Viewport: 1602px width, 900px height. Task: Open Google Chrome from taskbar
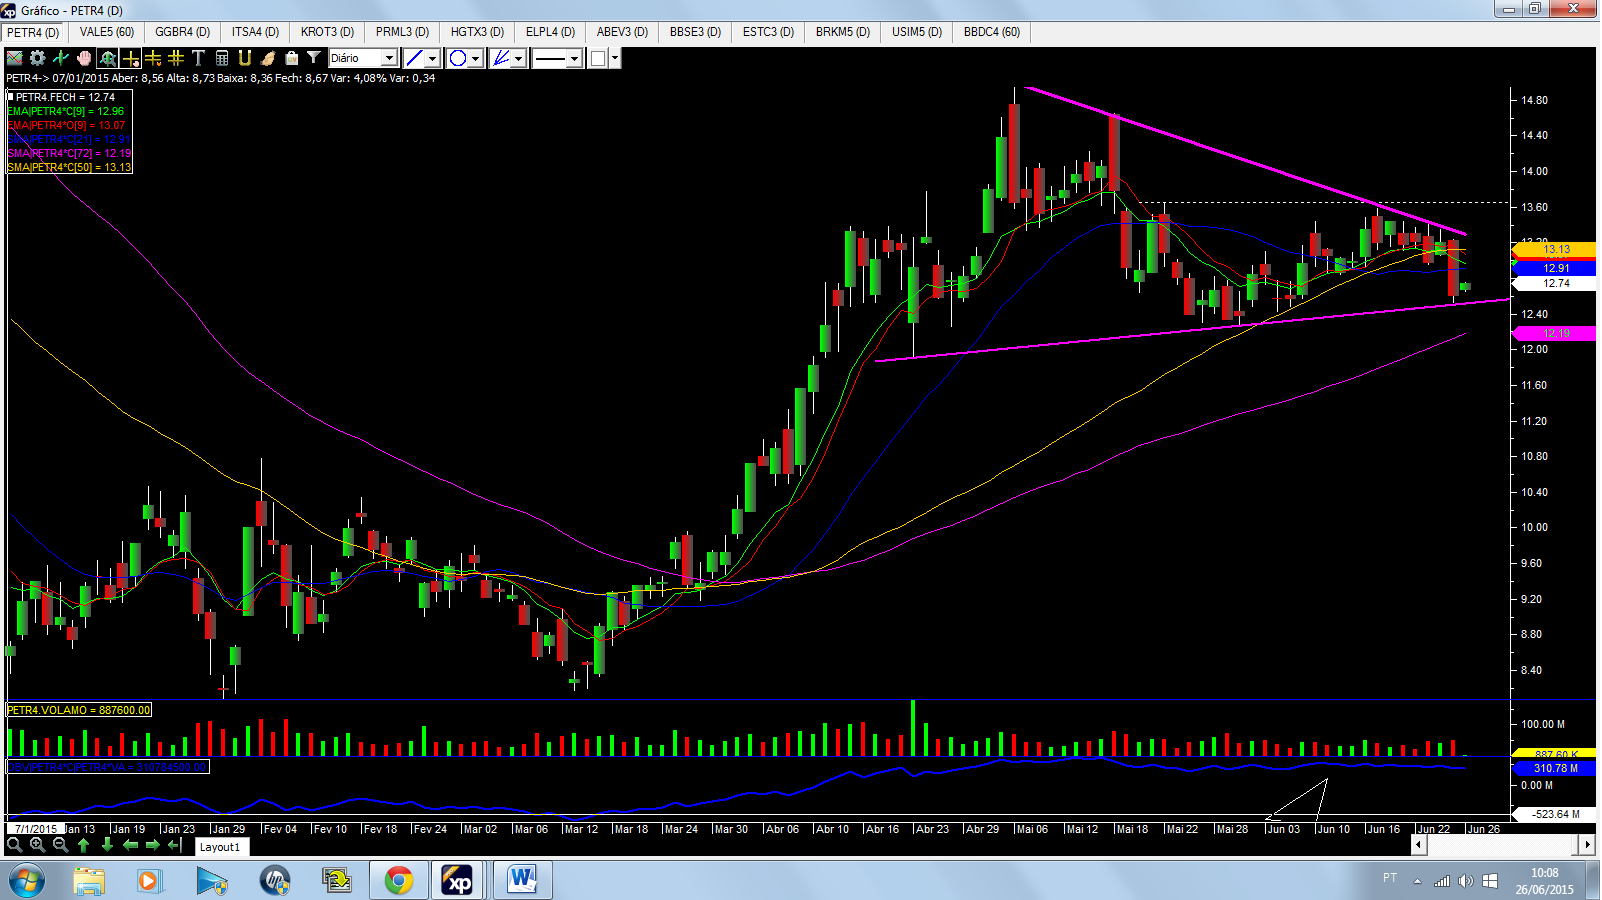coord(399,881)
